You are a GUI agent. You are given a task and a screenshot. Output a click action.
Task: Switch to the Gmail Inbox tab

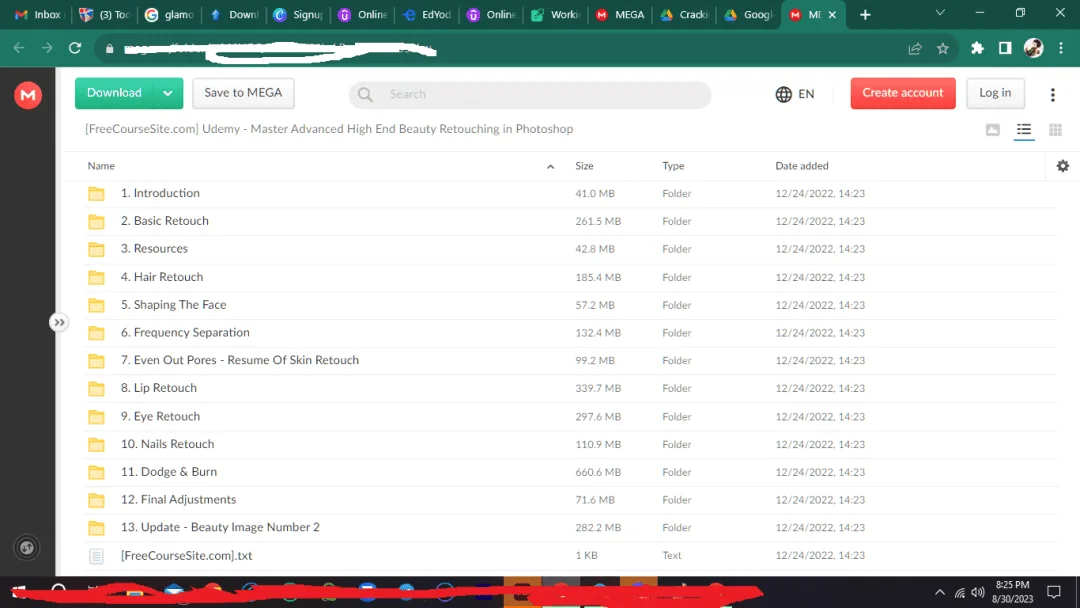[39, 14]
